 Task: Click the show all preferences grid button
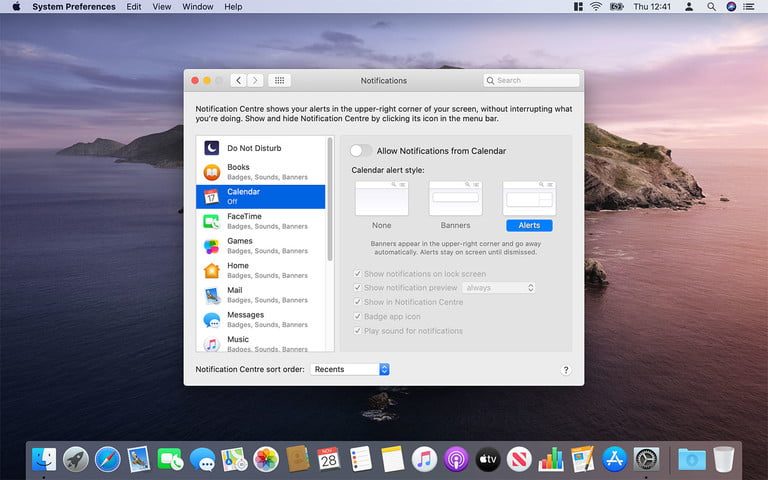pos(280,80)
